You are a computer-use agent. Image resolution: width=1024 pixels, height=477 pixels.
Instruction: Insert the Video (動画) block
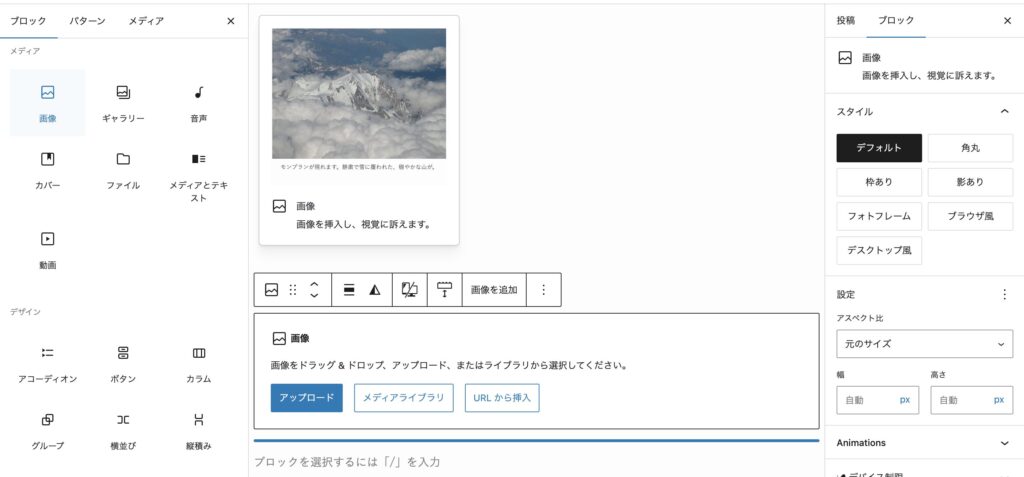[47, 249]
